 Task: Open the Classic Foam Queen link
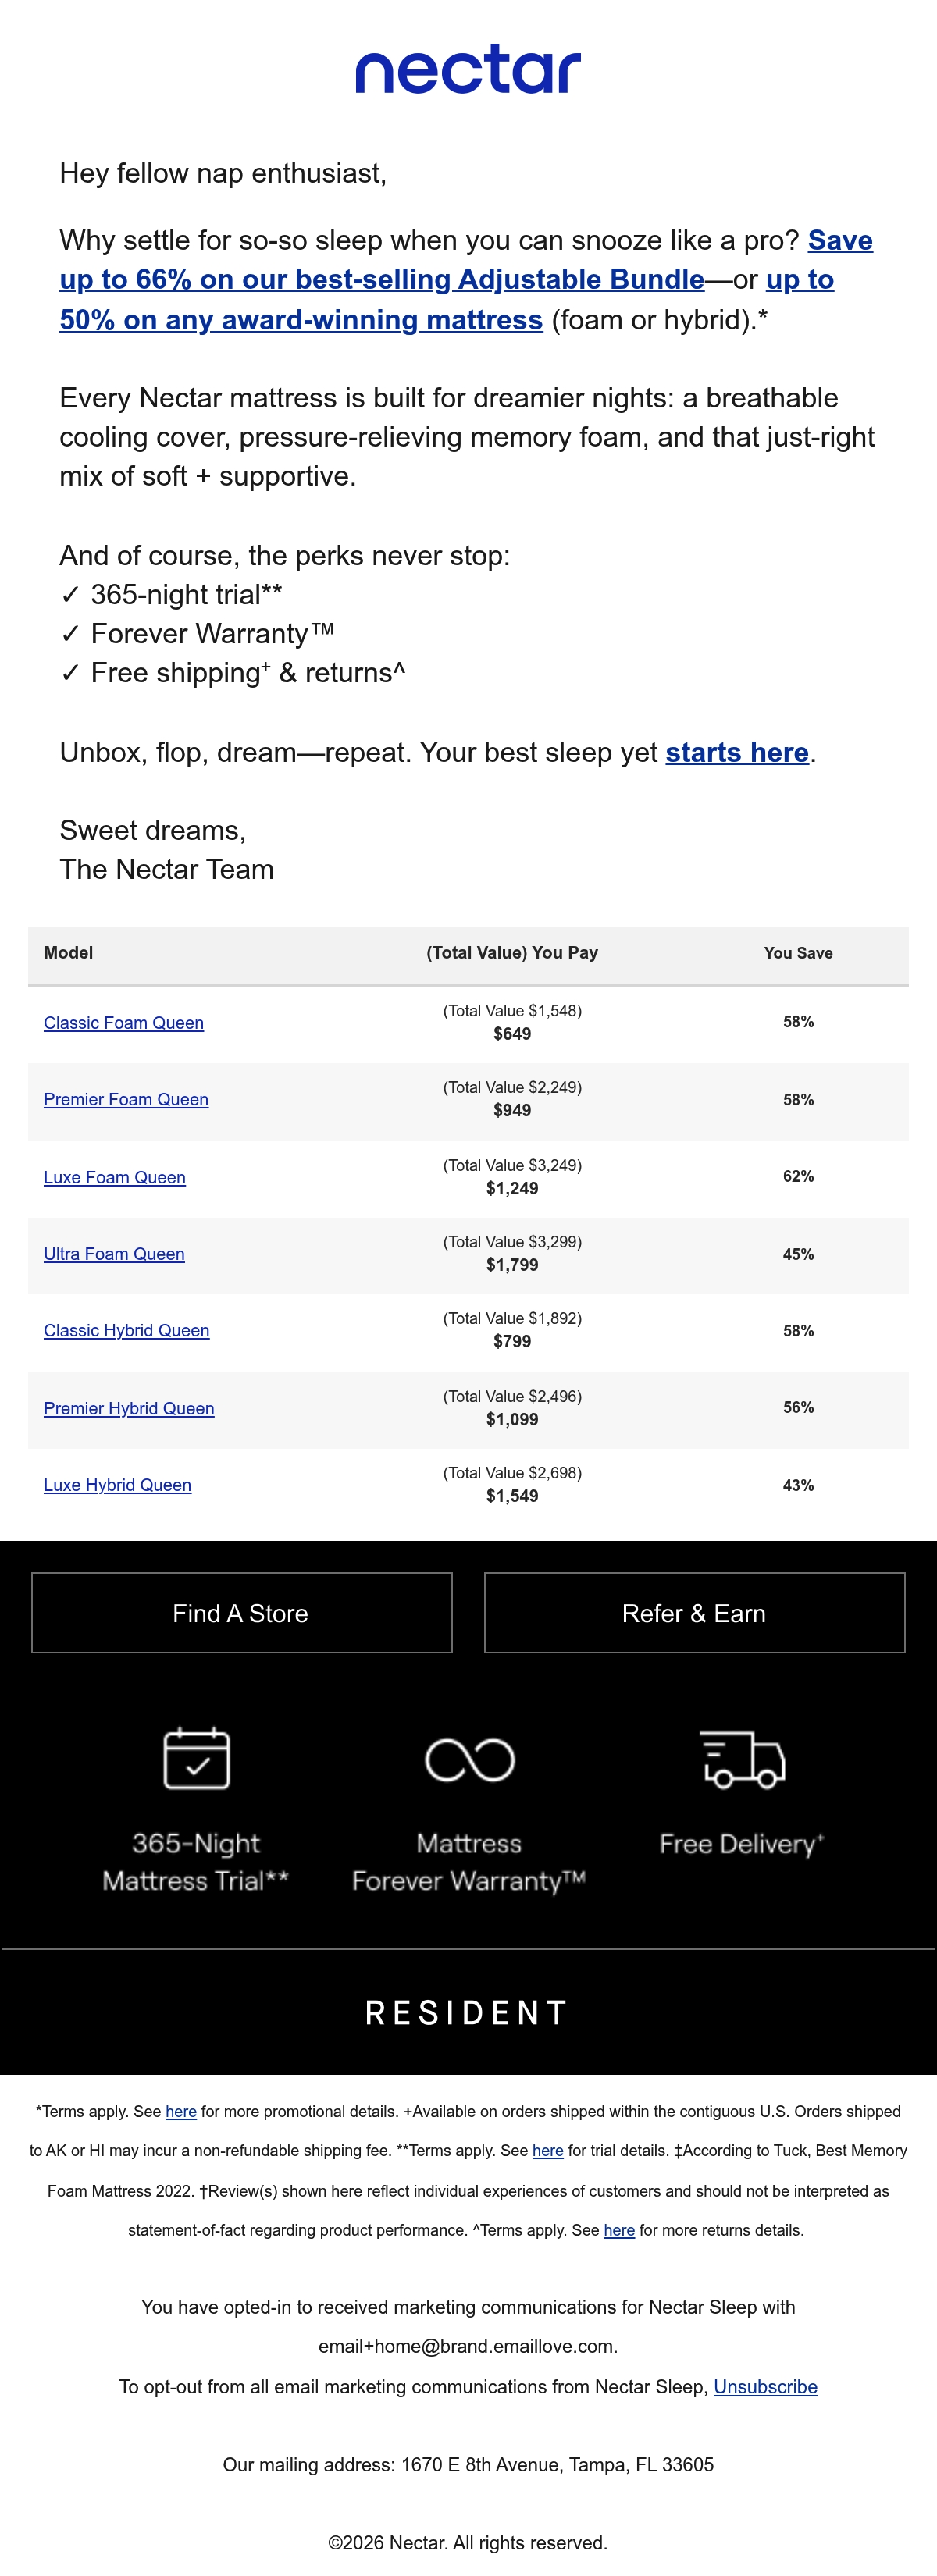[x=124, y=1023]
